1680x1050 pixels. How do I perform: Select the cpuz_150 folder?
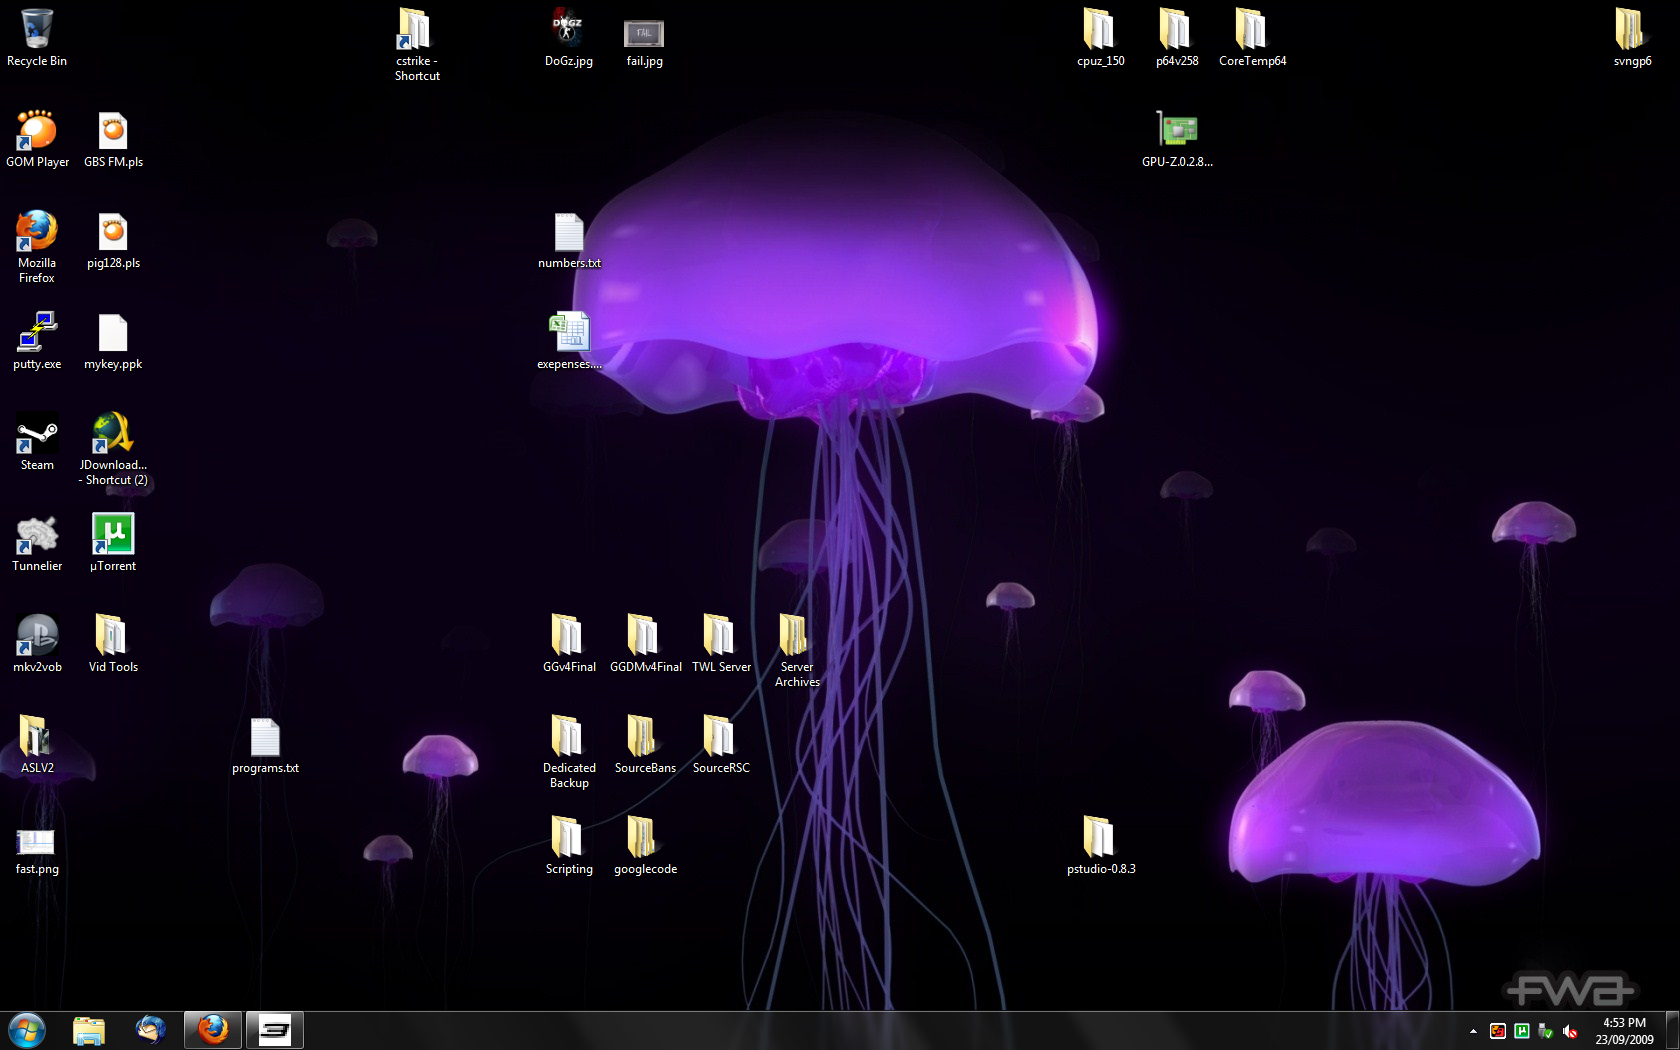pyautogui.click(x=1101, y=38)
